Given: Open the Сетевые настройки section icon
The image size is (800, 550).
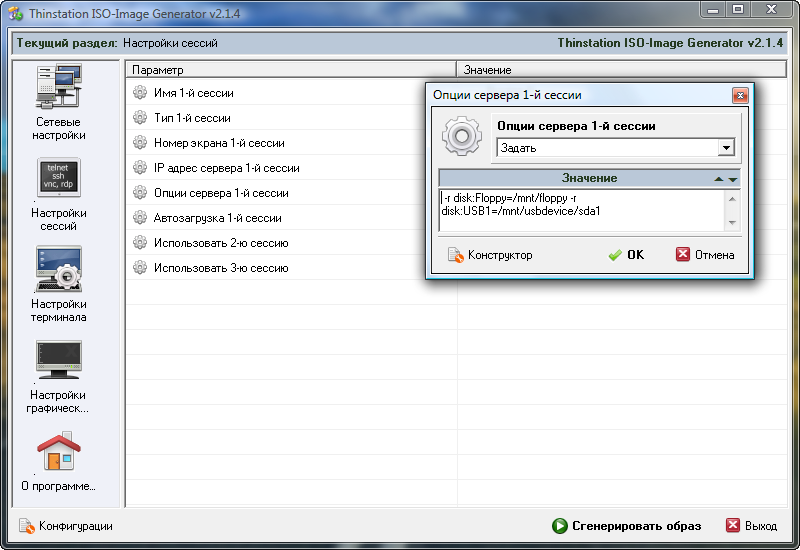Looking at the screenshot, I should tap(59, 86).
